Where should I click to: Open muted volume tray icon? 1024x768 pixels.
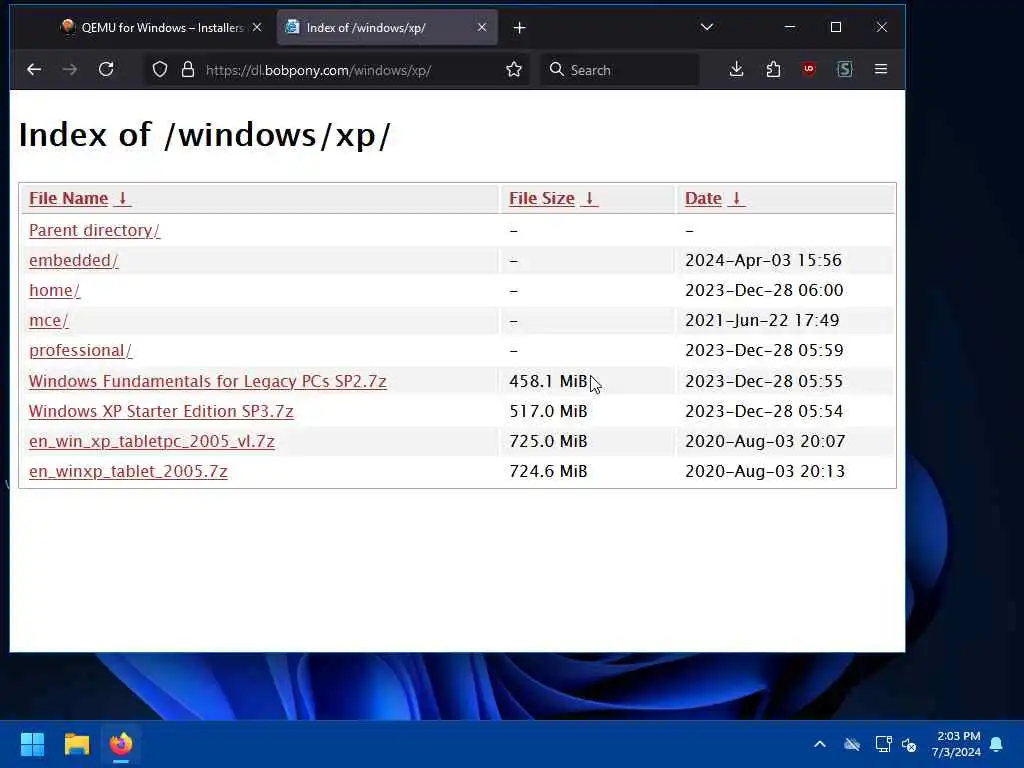909,744
